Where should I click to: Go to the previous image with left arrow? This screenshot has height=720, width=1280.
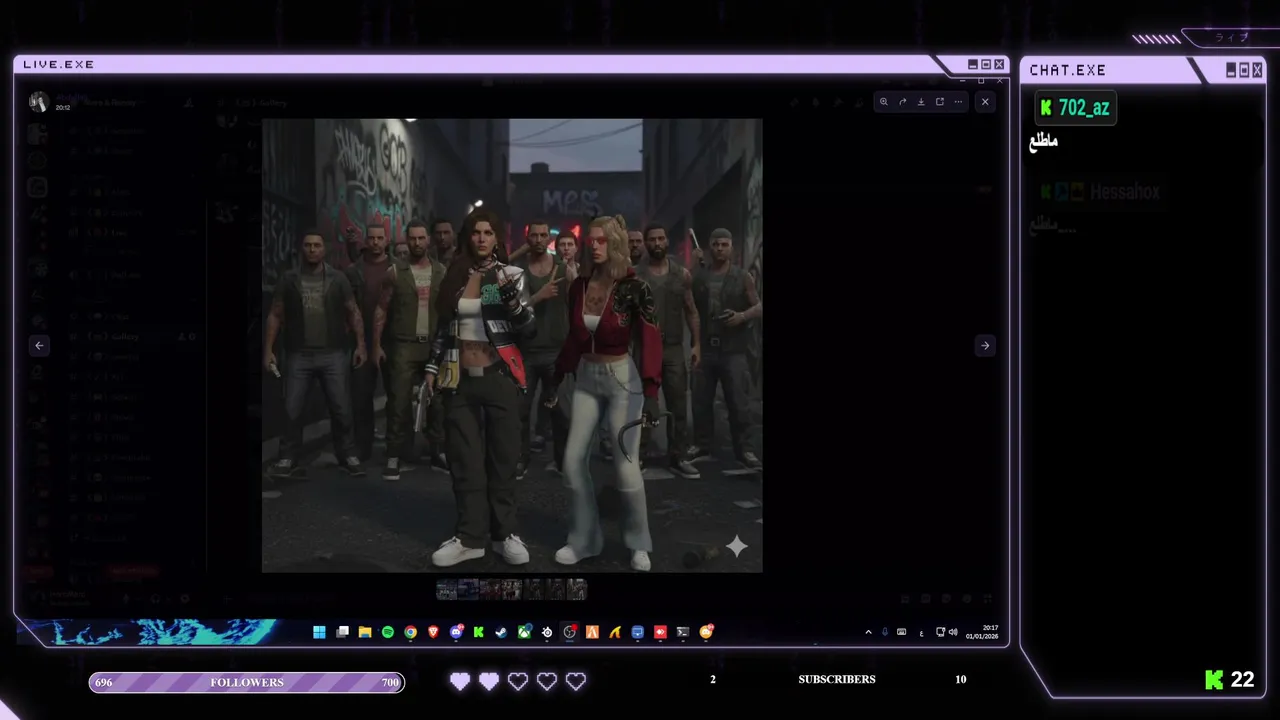click(x=39, y=346)
